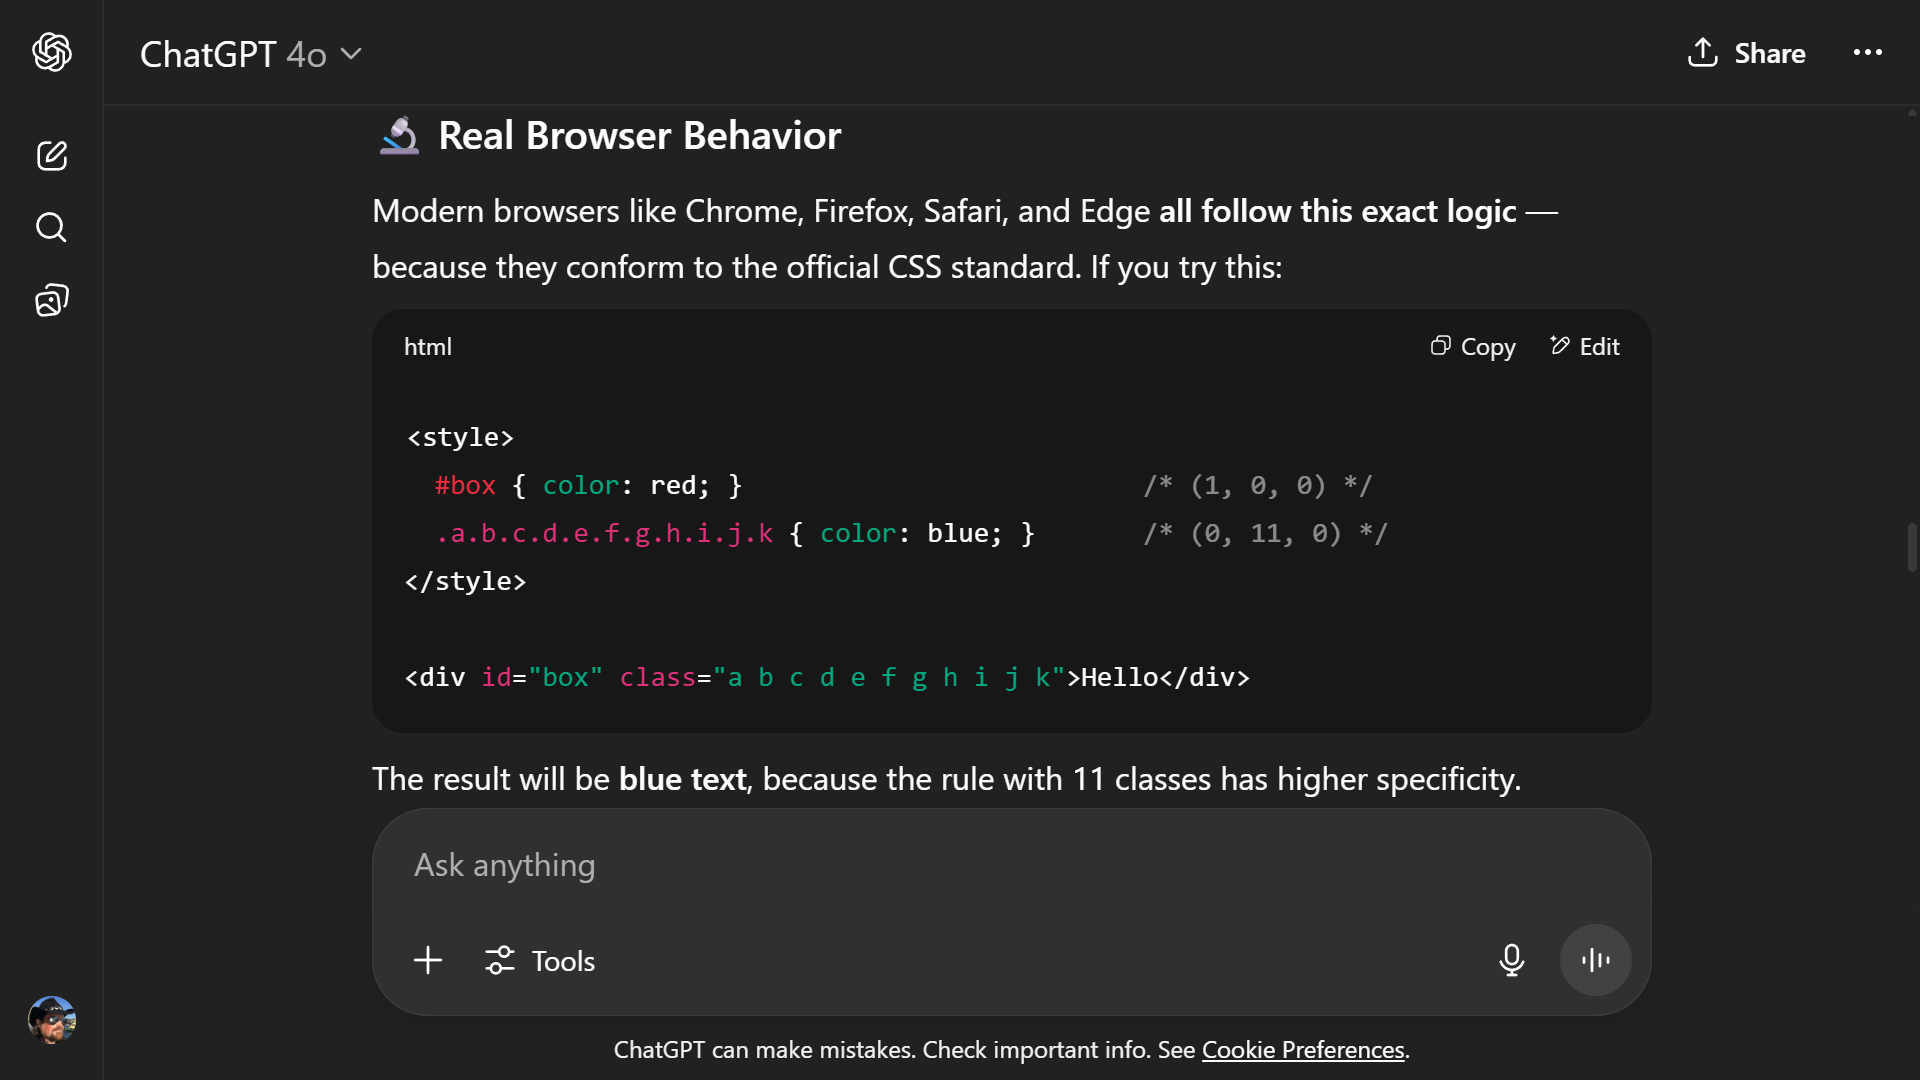Open the search chats icon
The width and height of the screenshot is (1920, 1080).
click(52, 228)
